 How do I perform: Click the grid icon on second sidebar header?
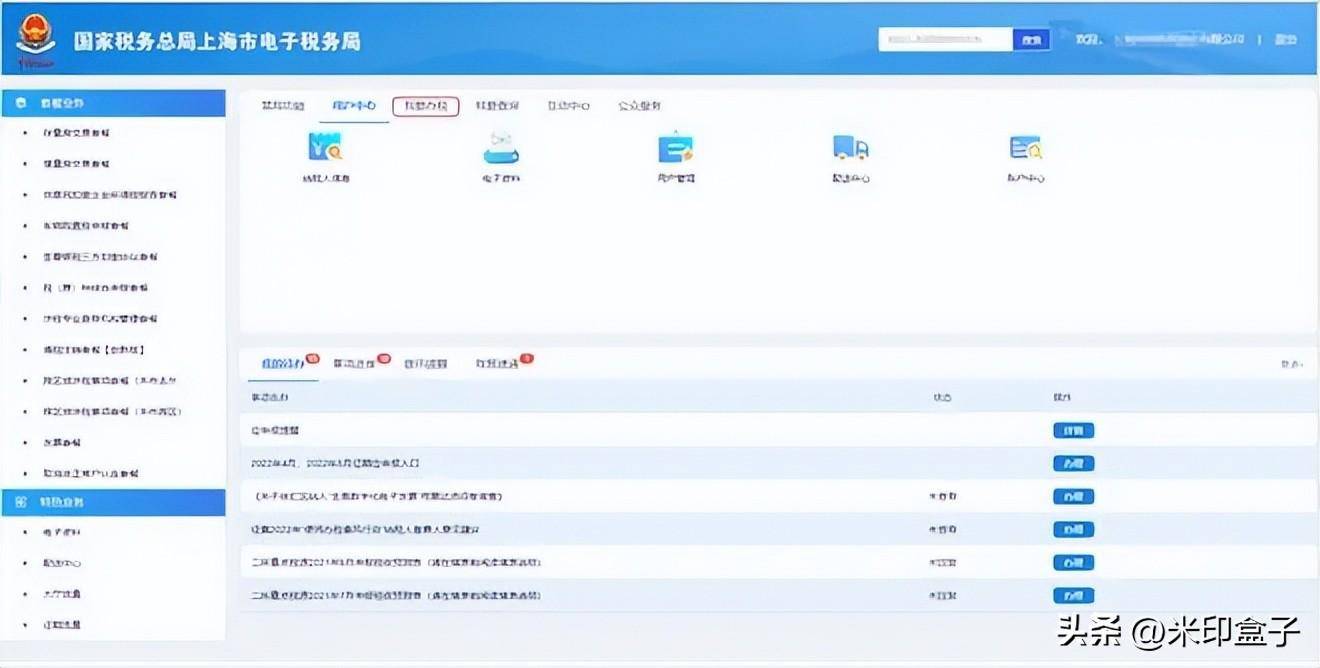point(21,502)
